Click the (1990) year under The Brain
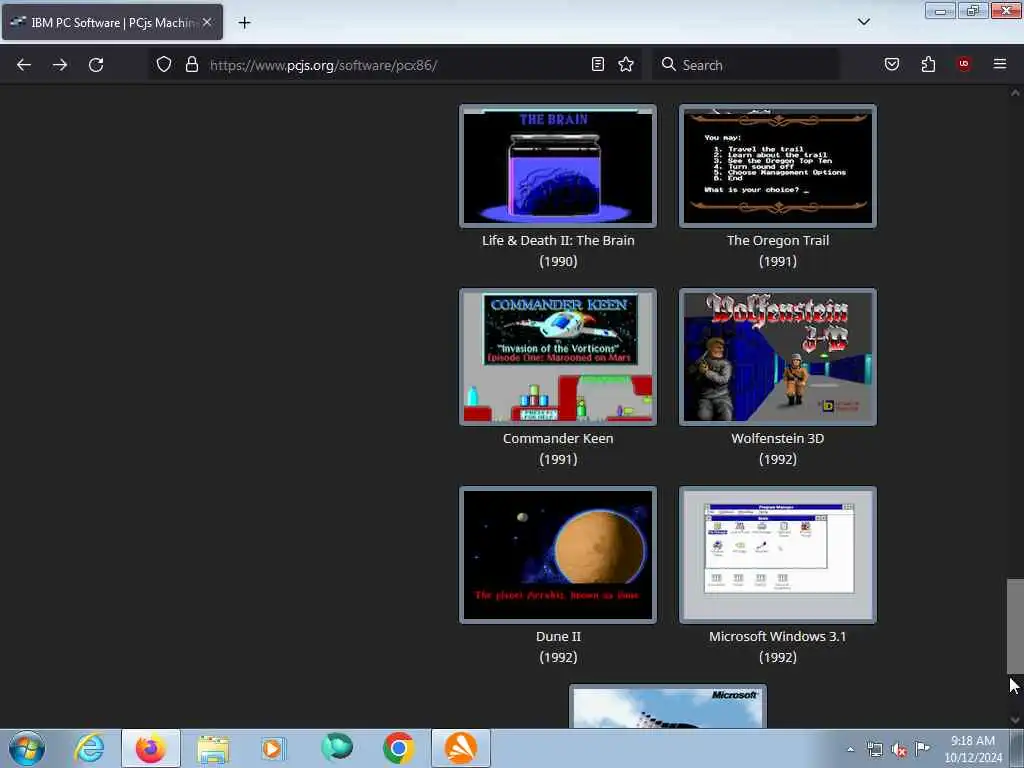1024x768 pixels. [x=558, y=261]
